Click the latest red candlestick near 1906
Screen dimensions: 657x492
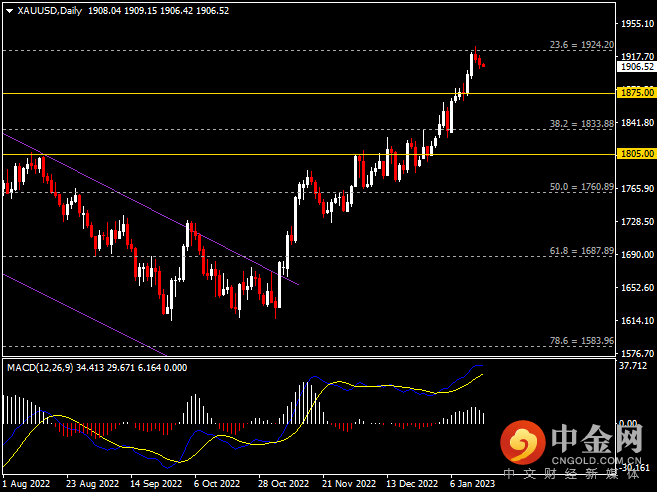pos(483,65)
